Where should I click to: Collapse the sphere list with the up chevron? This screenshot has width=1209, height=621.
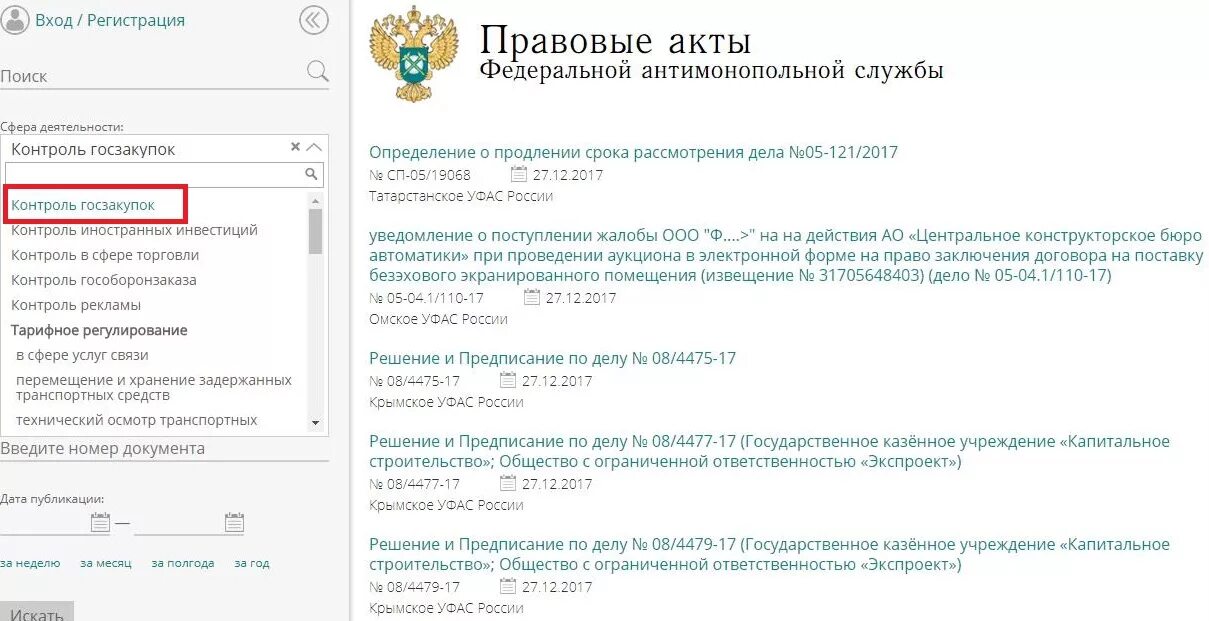tap(313, 146)
